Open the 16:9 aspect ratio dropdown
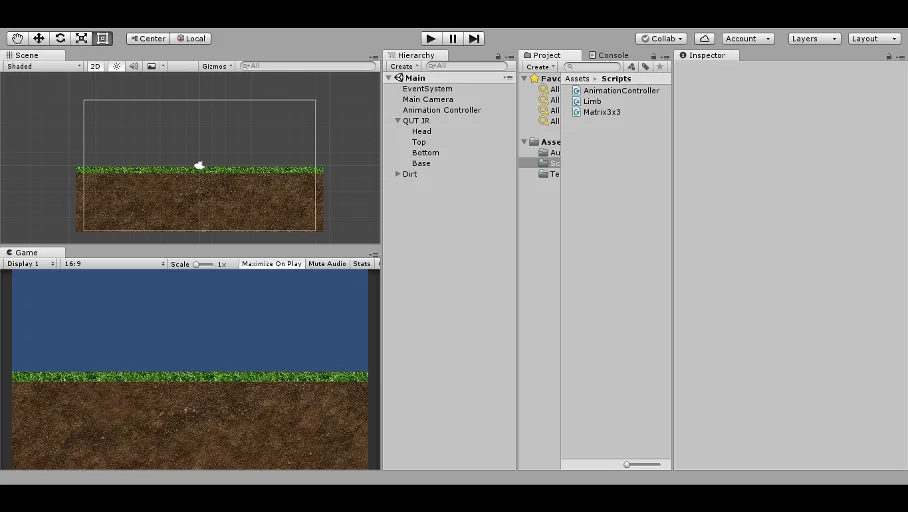The width and height of the screenshot is (908, 512). (114, 264)
